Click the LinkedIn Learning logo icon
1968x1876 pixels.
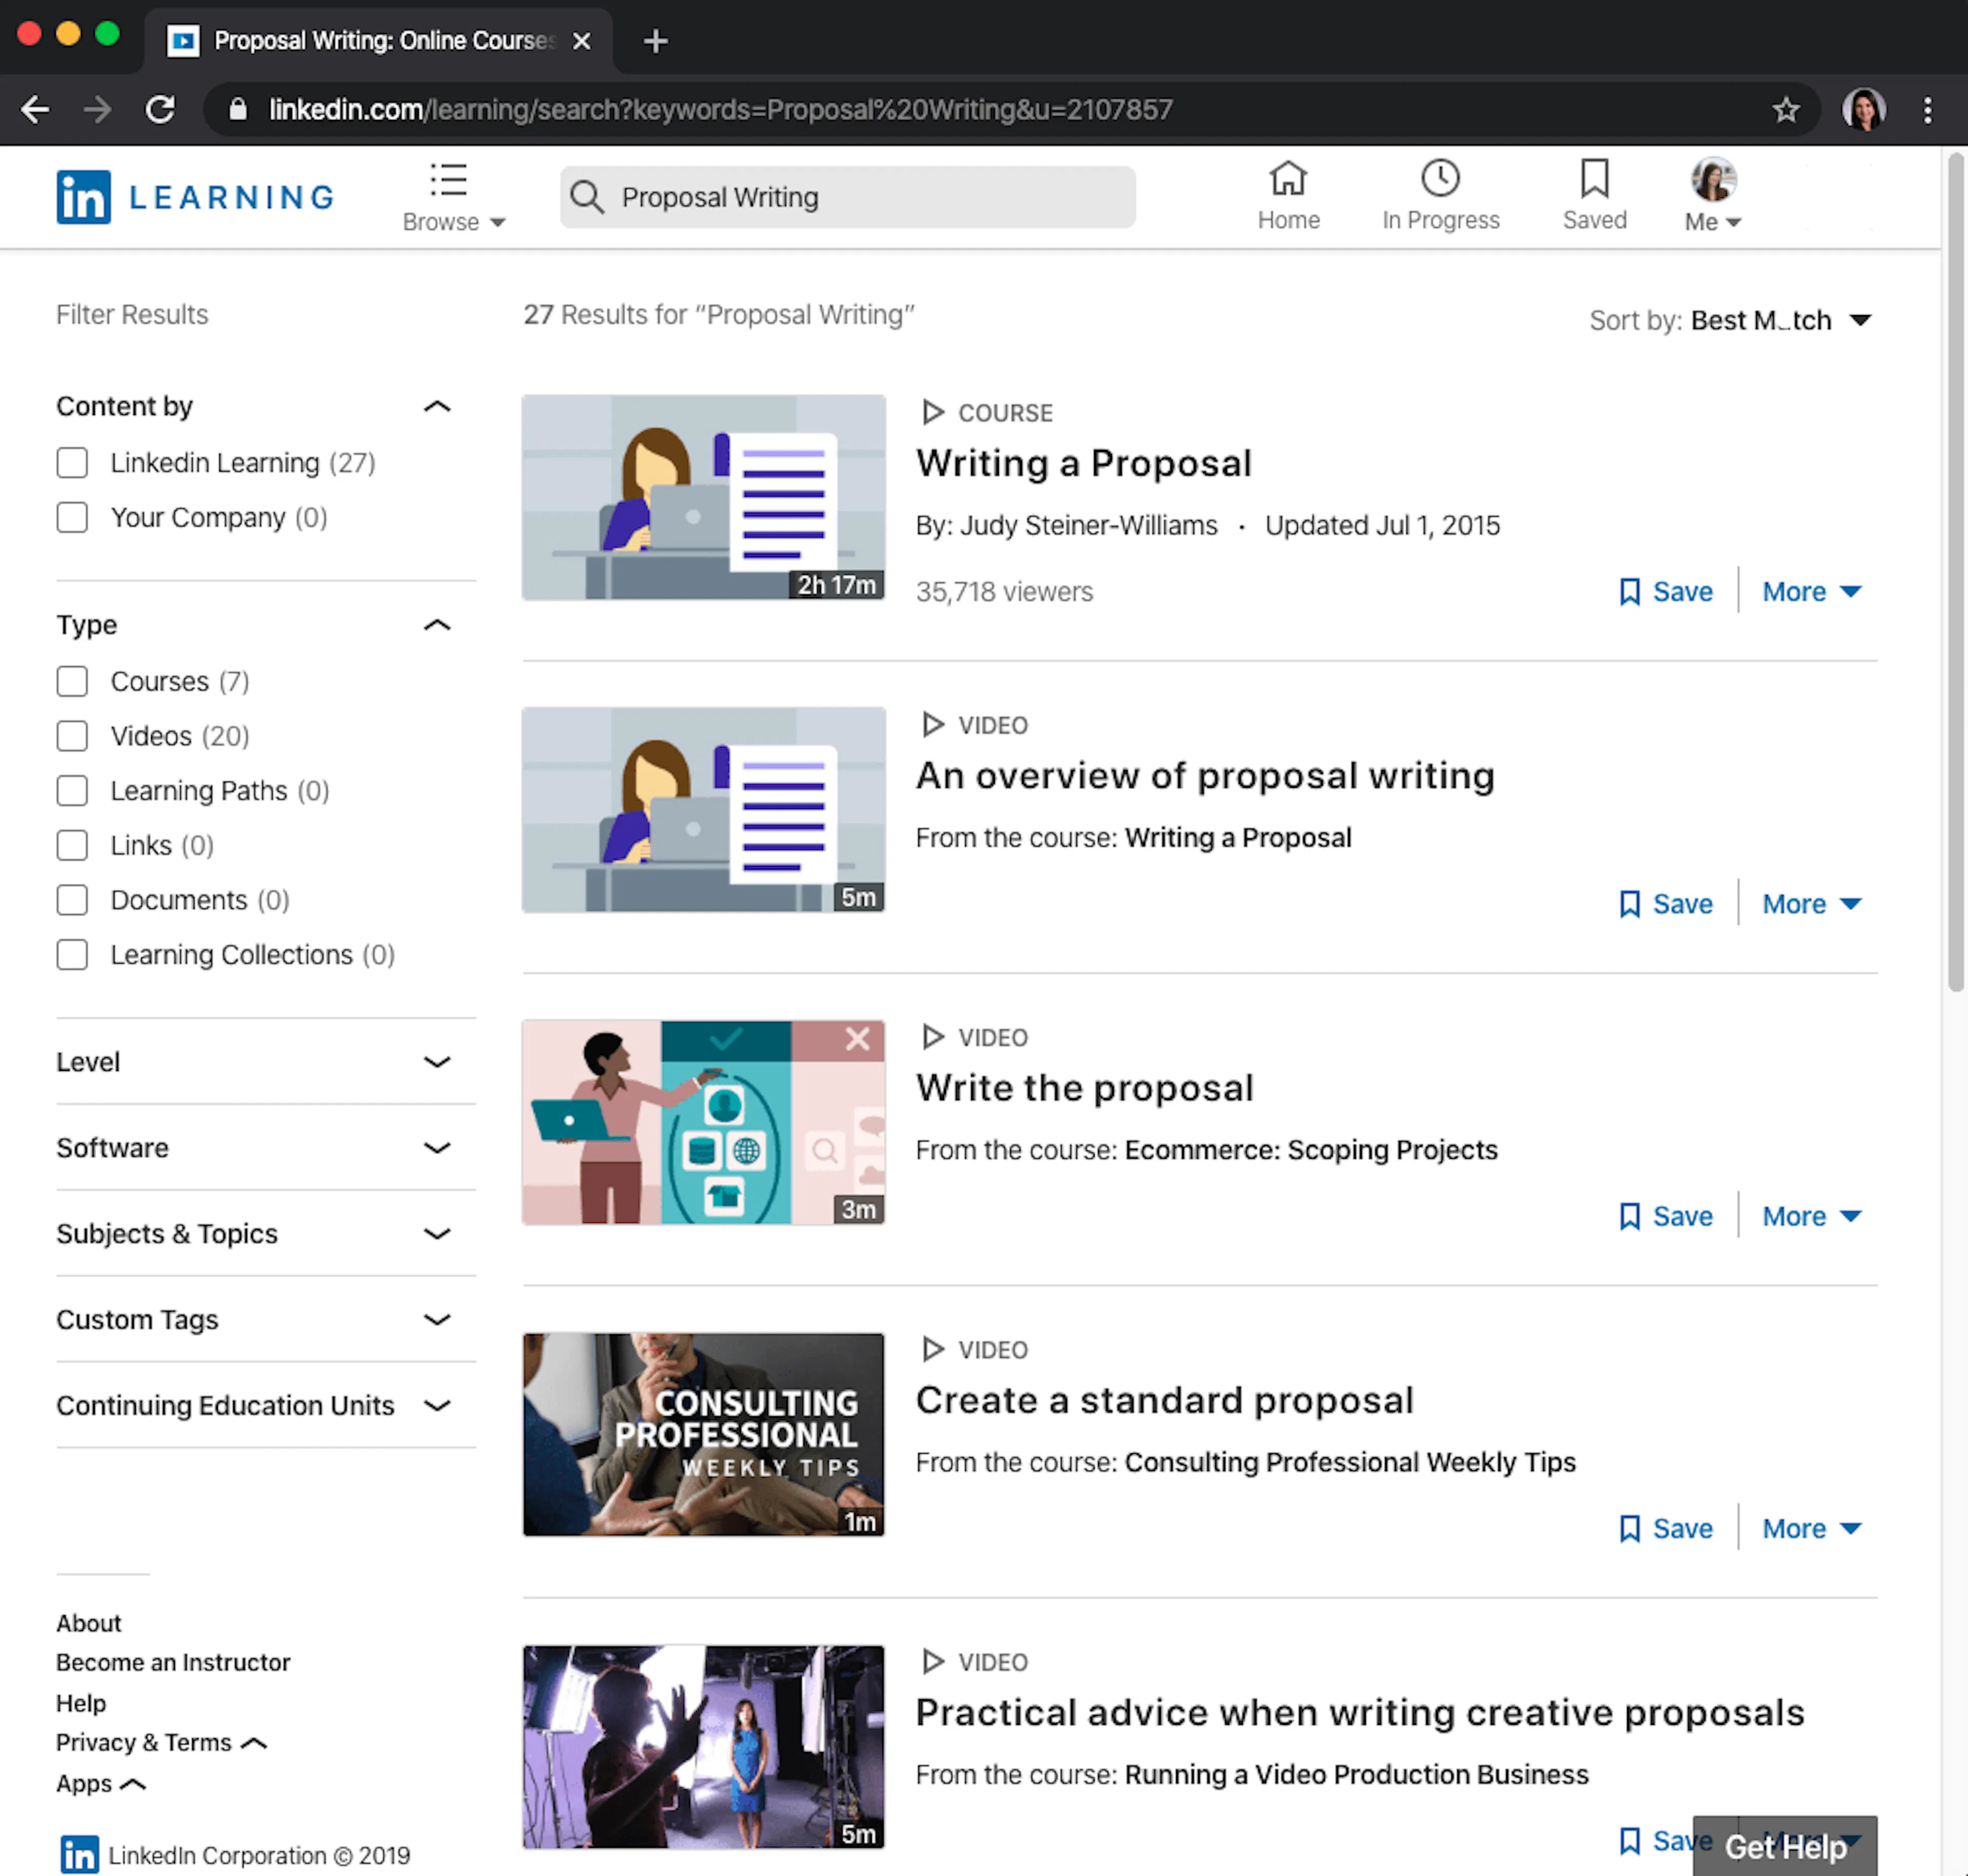pyautogui.click(x=83, y=197)
